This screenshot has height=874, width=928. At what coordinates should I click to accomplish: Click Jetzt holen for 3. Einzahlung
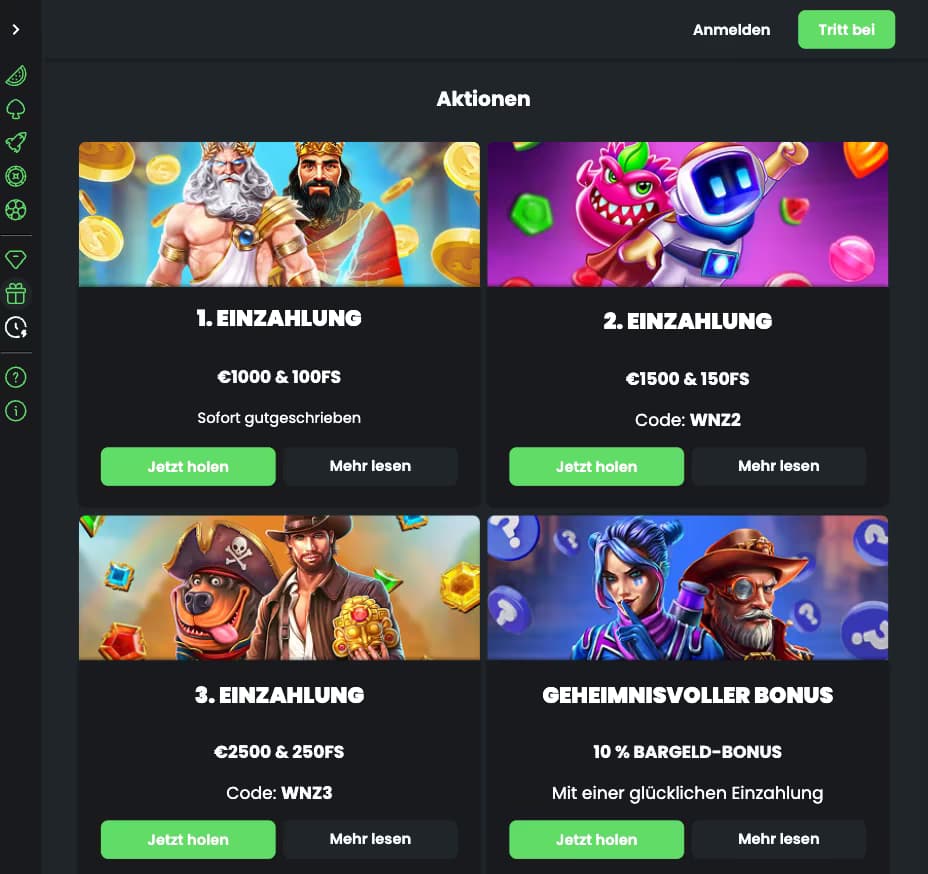[x=188, y=839]
